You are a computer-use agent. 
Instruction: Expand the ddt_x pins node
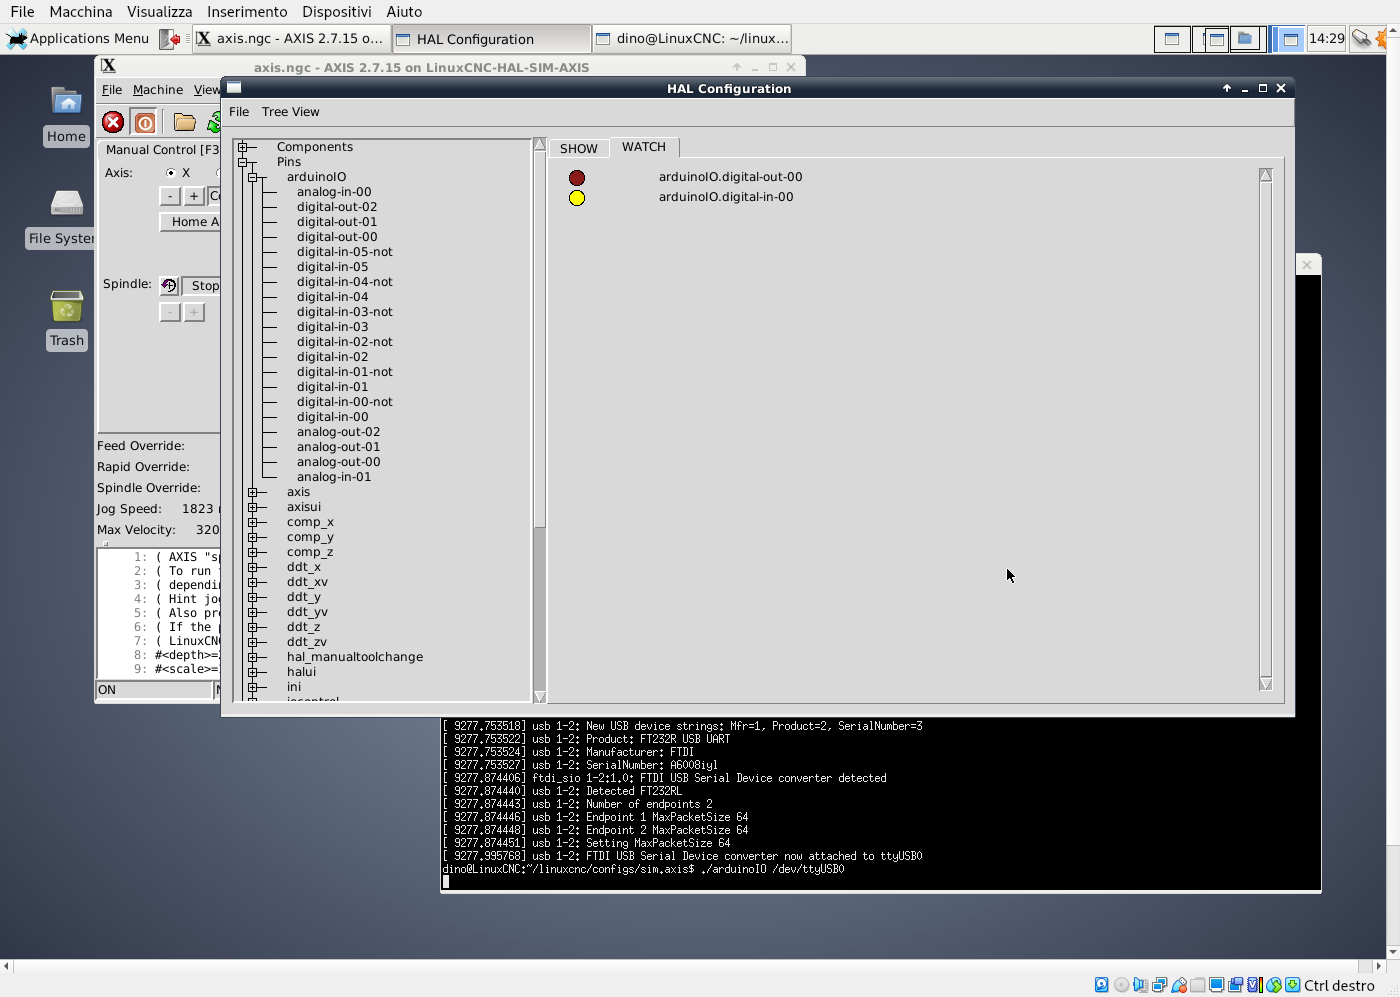[x=252, y=567]
